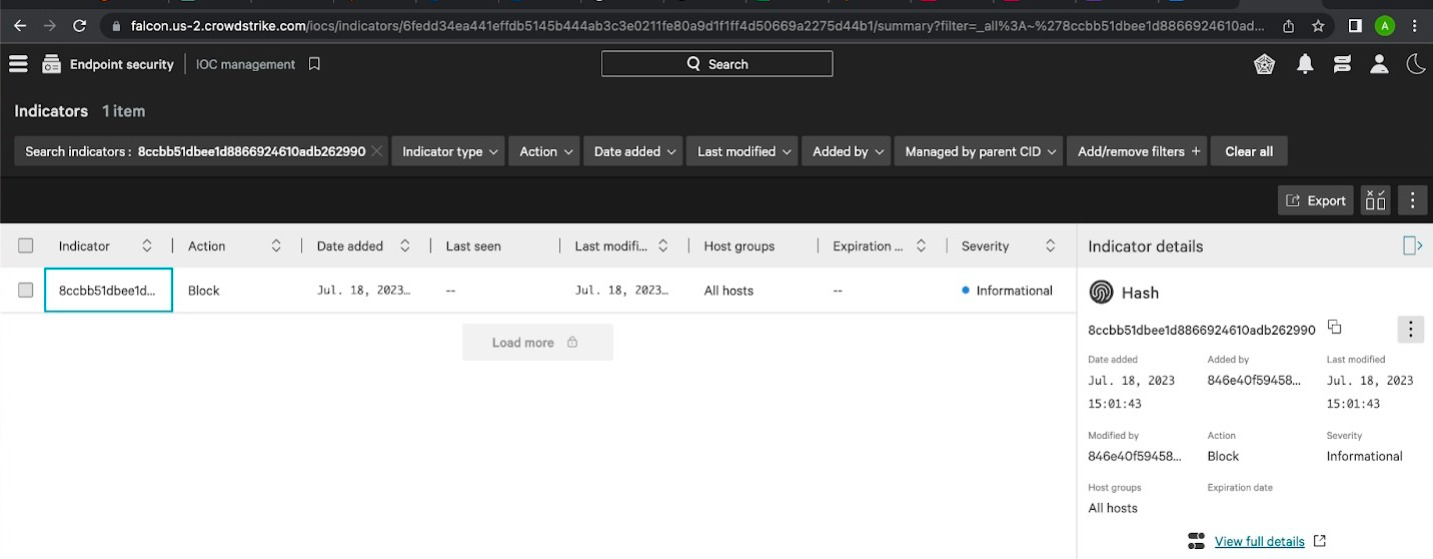Sort by the Indicator column
The height and width of the screenshot is (559, 1433).
pos(147,246)
